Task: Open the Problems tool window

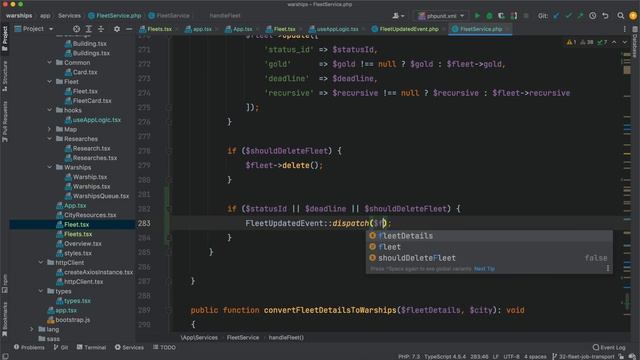Action: pyautogui.click(x=29, y=347)
